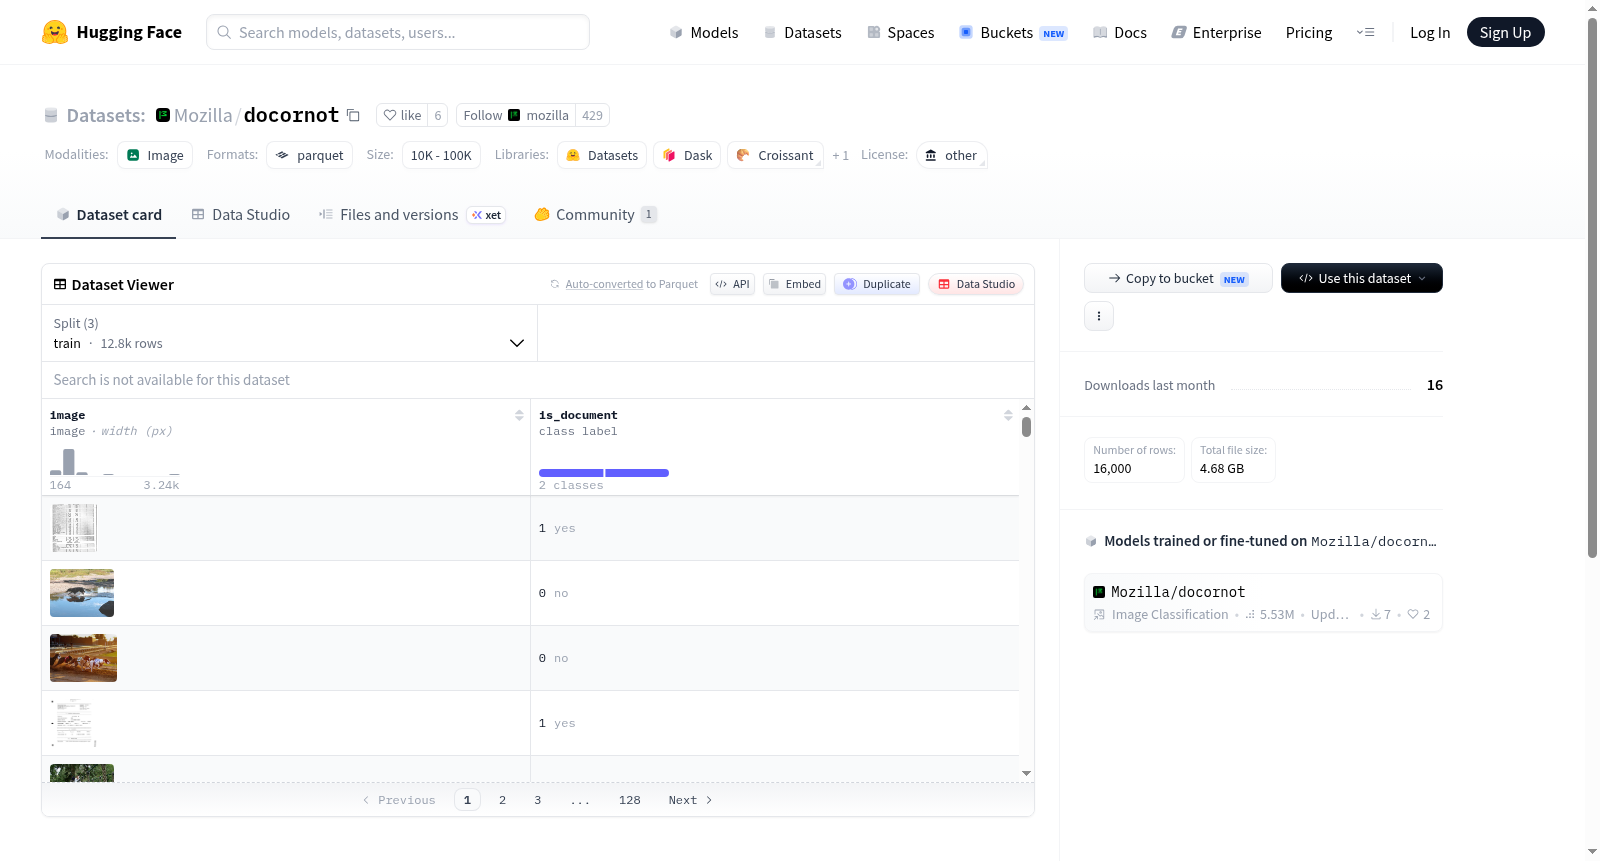Image resolution: width=1600 pixels, height=861 pixels.
Task: Copy dataset name using copy icon
Action: 353,115
